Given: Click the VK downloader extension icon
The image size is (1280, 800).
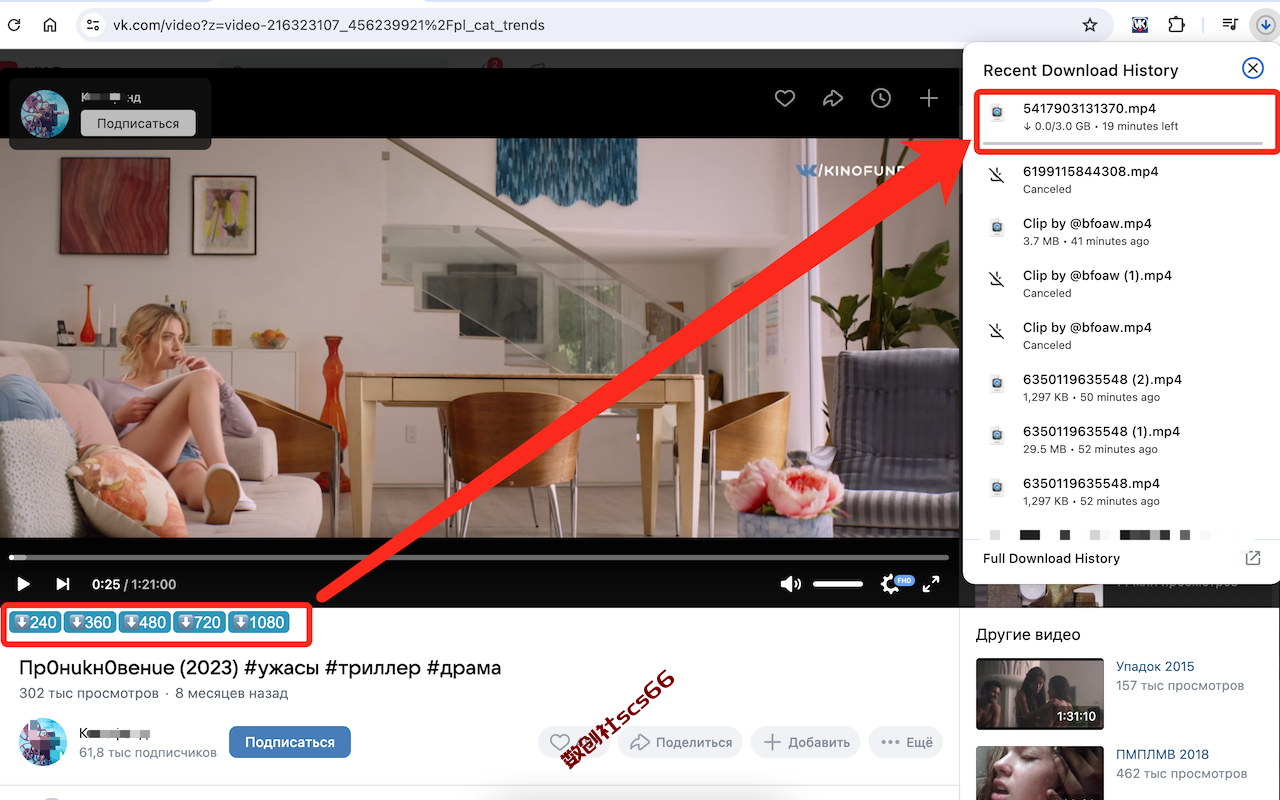Looking at the screenshot, I should tap(1140, 25).
